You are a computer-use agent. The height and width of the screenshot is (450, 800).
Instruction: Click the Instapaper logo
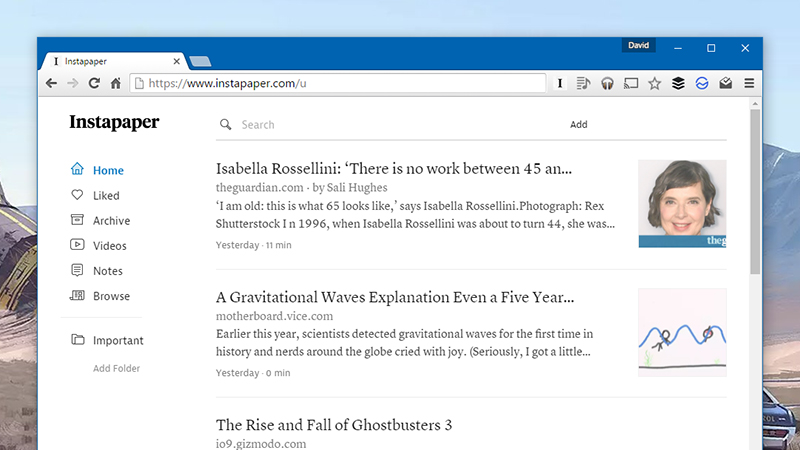(114, 122)
